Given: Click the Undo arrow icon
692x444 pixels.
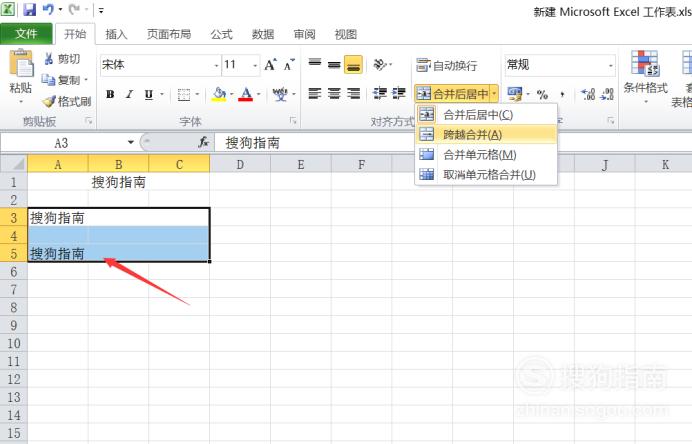Looking at the screenshot, I should click(48, 9).
